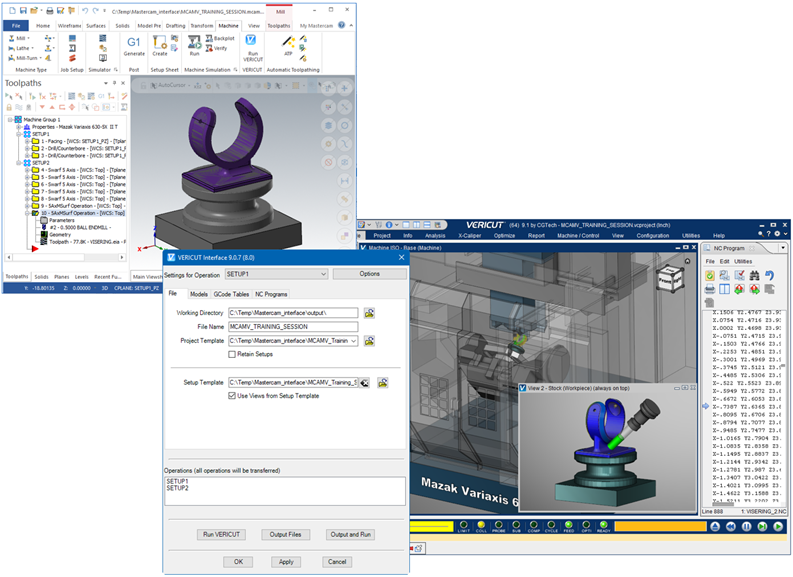
Task: Click the Mastercam help question mark icon
Action: [x=341, y=25]
